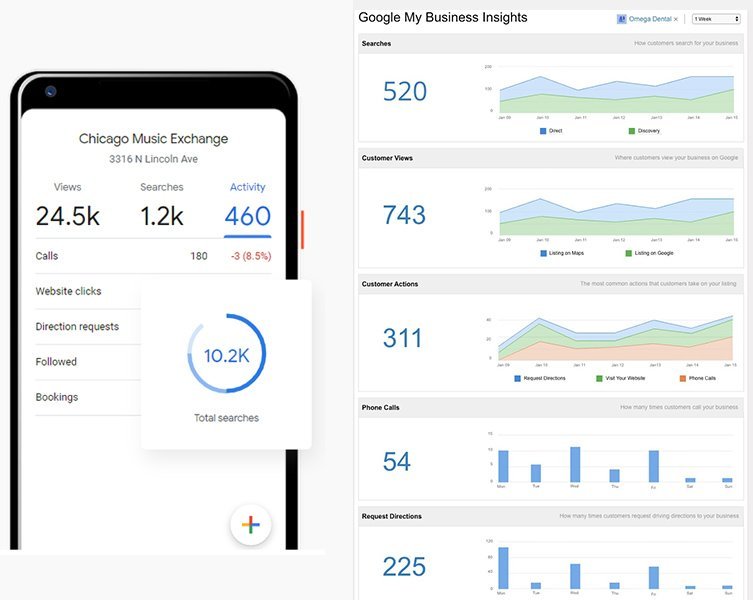Click the Omega Dental label
Image resolution: width=753 pixels, height=600 pixels.
pyautogui.click(x=650, y=19)
